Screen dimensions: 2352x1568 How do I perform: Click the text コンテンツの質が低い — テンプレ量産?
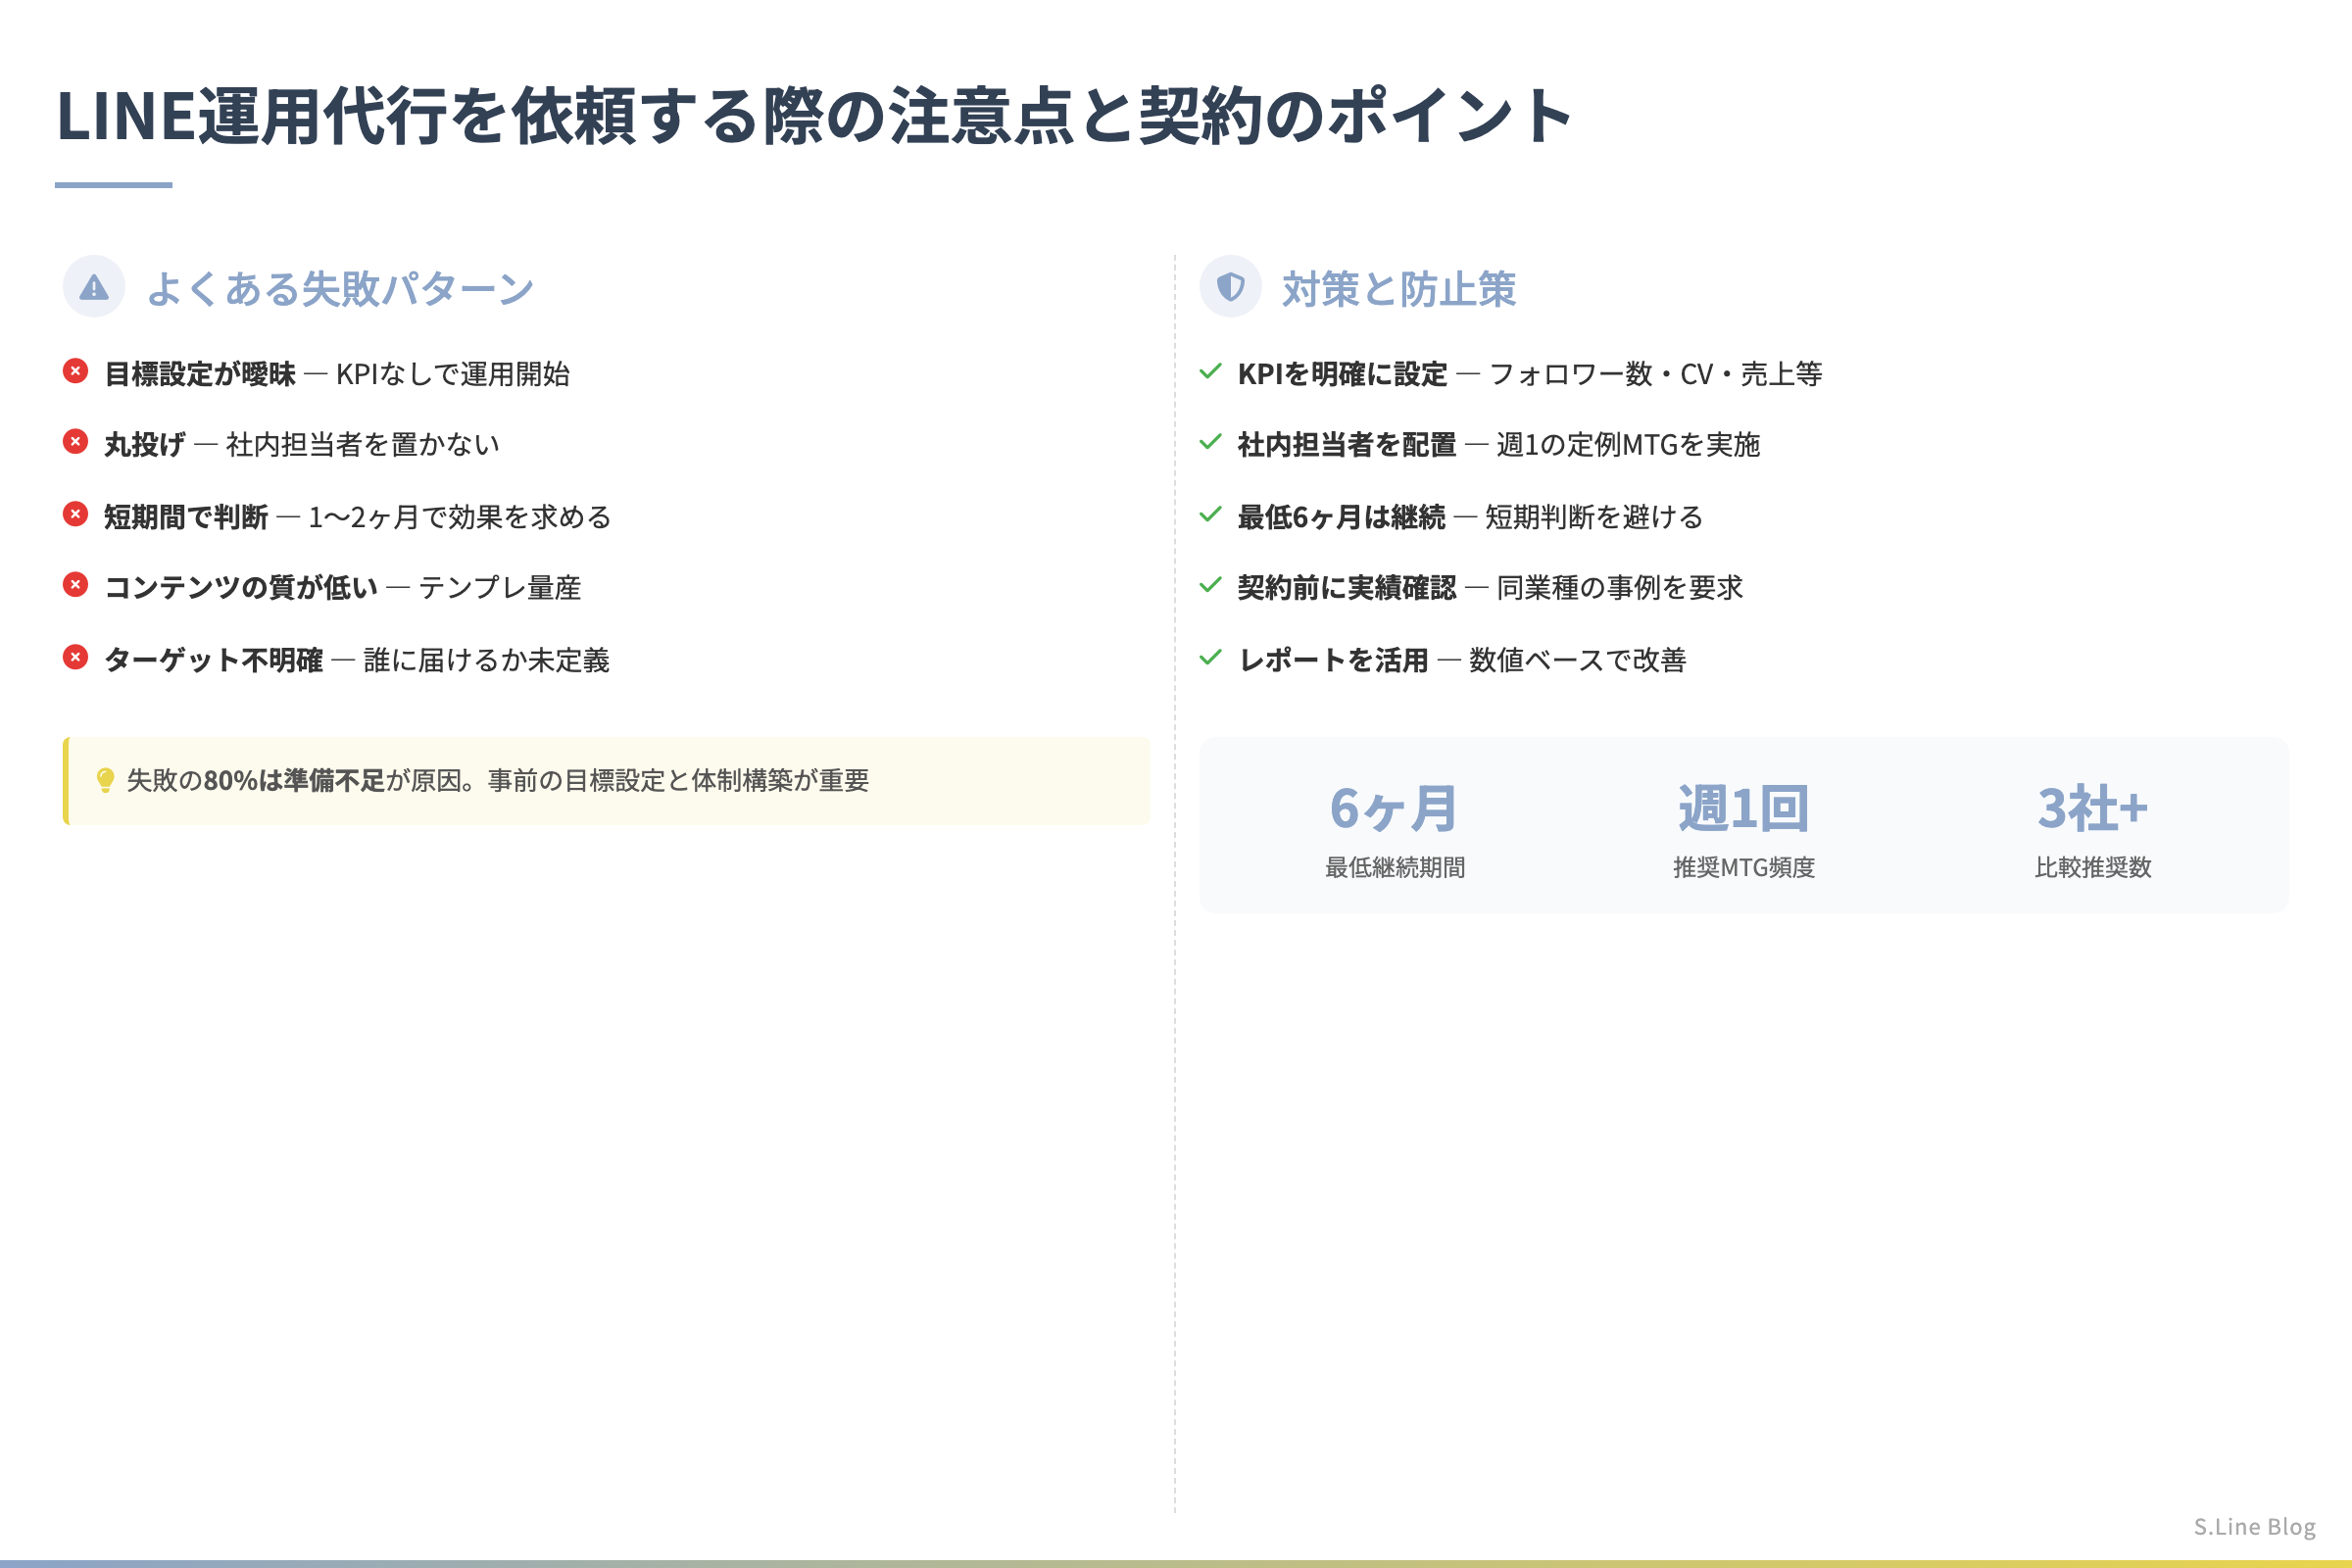pos(343,587)
